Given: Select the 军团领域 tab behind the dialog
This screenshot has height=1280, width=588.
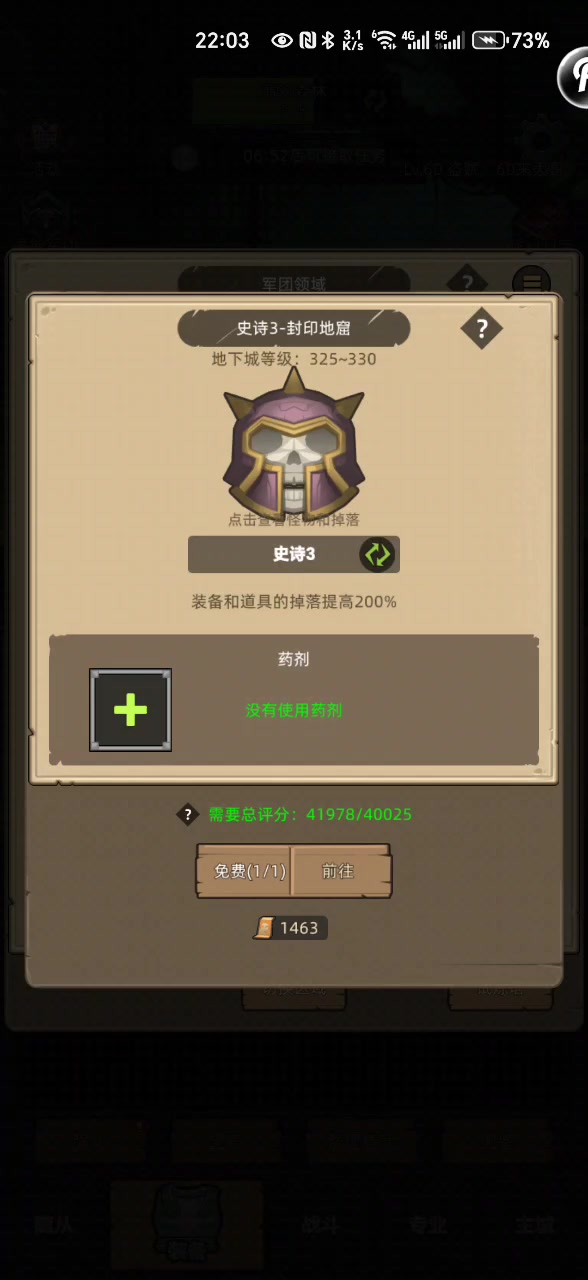Looking at the screenshot, I should [x=294, y=283].
